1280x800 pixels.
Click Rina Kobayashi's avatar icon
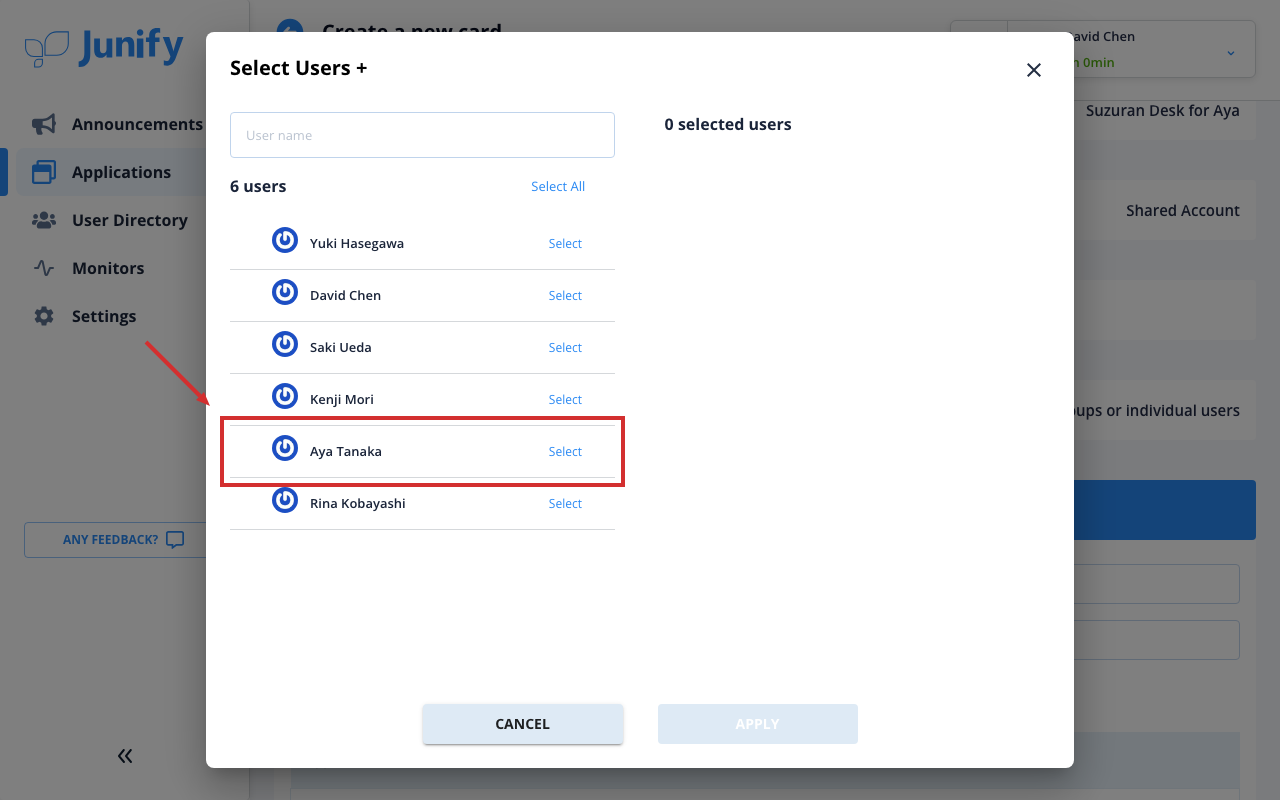tap(285, 500)
